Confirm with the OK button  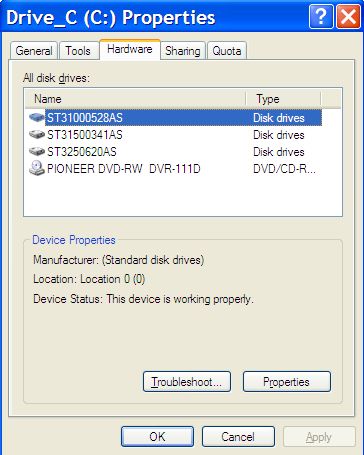click(157, 437)
